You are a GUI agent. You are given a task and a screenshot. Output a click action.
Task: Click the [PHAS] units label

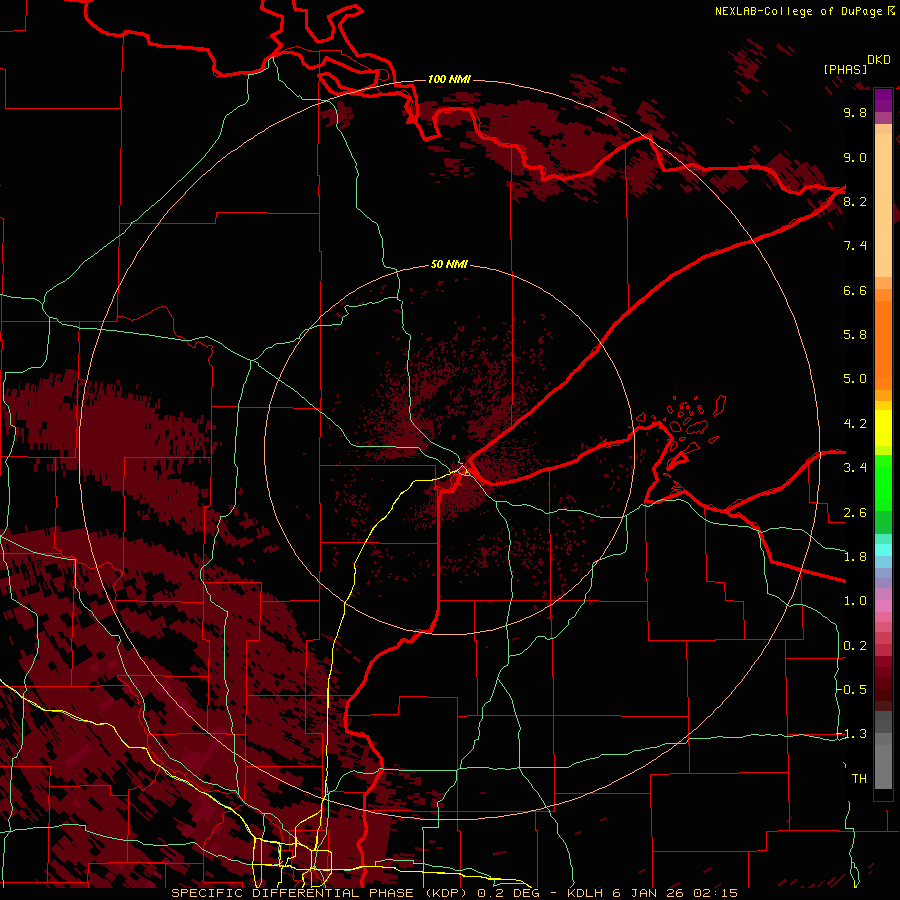(x=845, y=69)
